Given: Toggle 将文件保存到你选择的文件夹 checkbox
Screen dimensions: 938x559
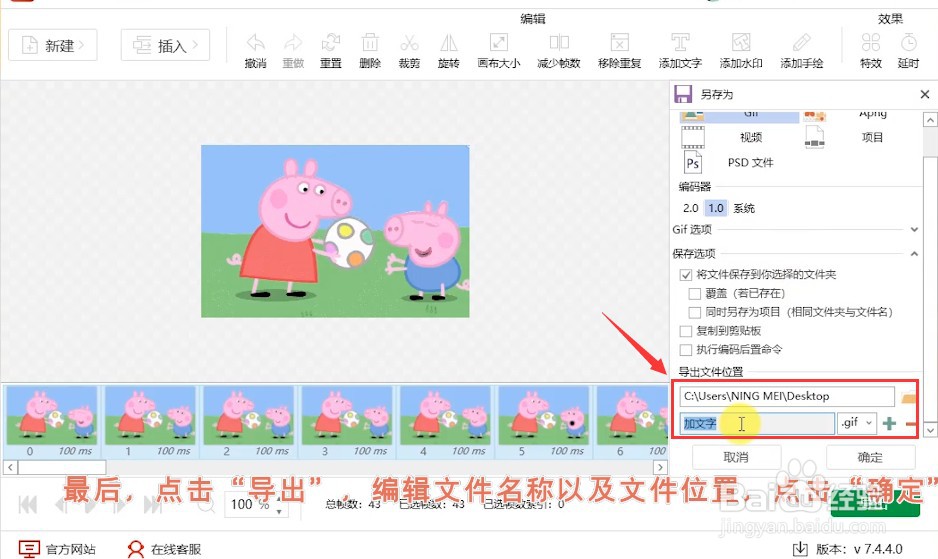Looking at the screenshot, I should tap(686, 275).
